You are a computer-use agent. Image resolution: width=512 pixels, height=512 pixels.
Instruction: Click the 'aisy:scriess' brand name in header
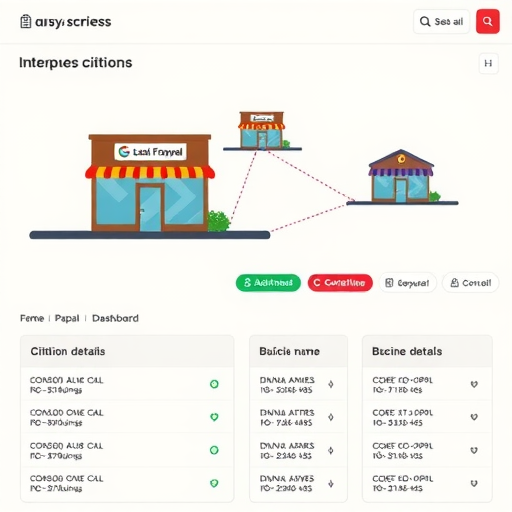click(x=73, y=22)
